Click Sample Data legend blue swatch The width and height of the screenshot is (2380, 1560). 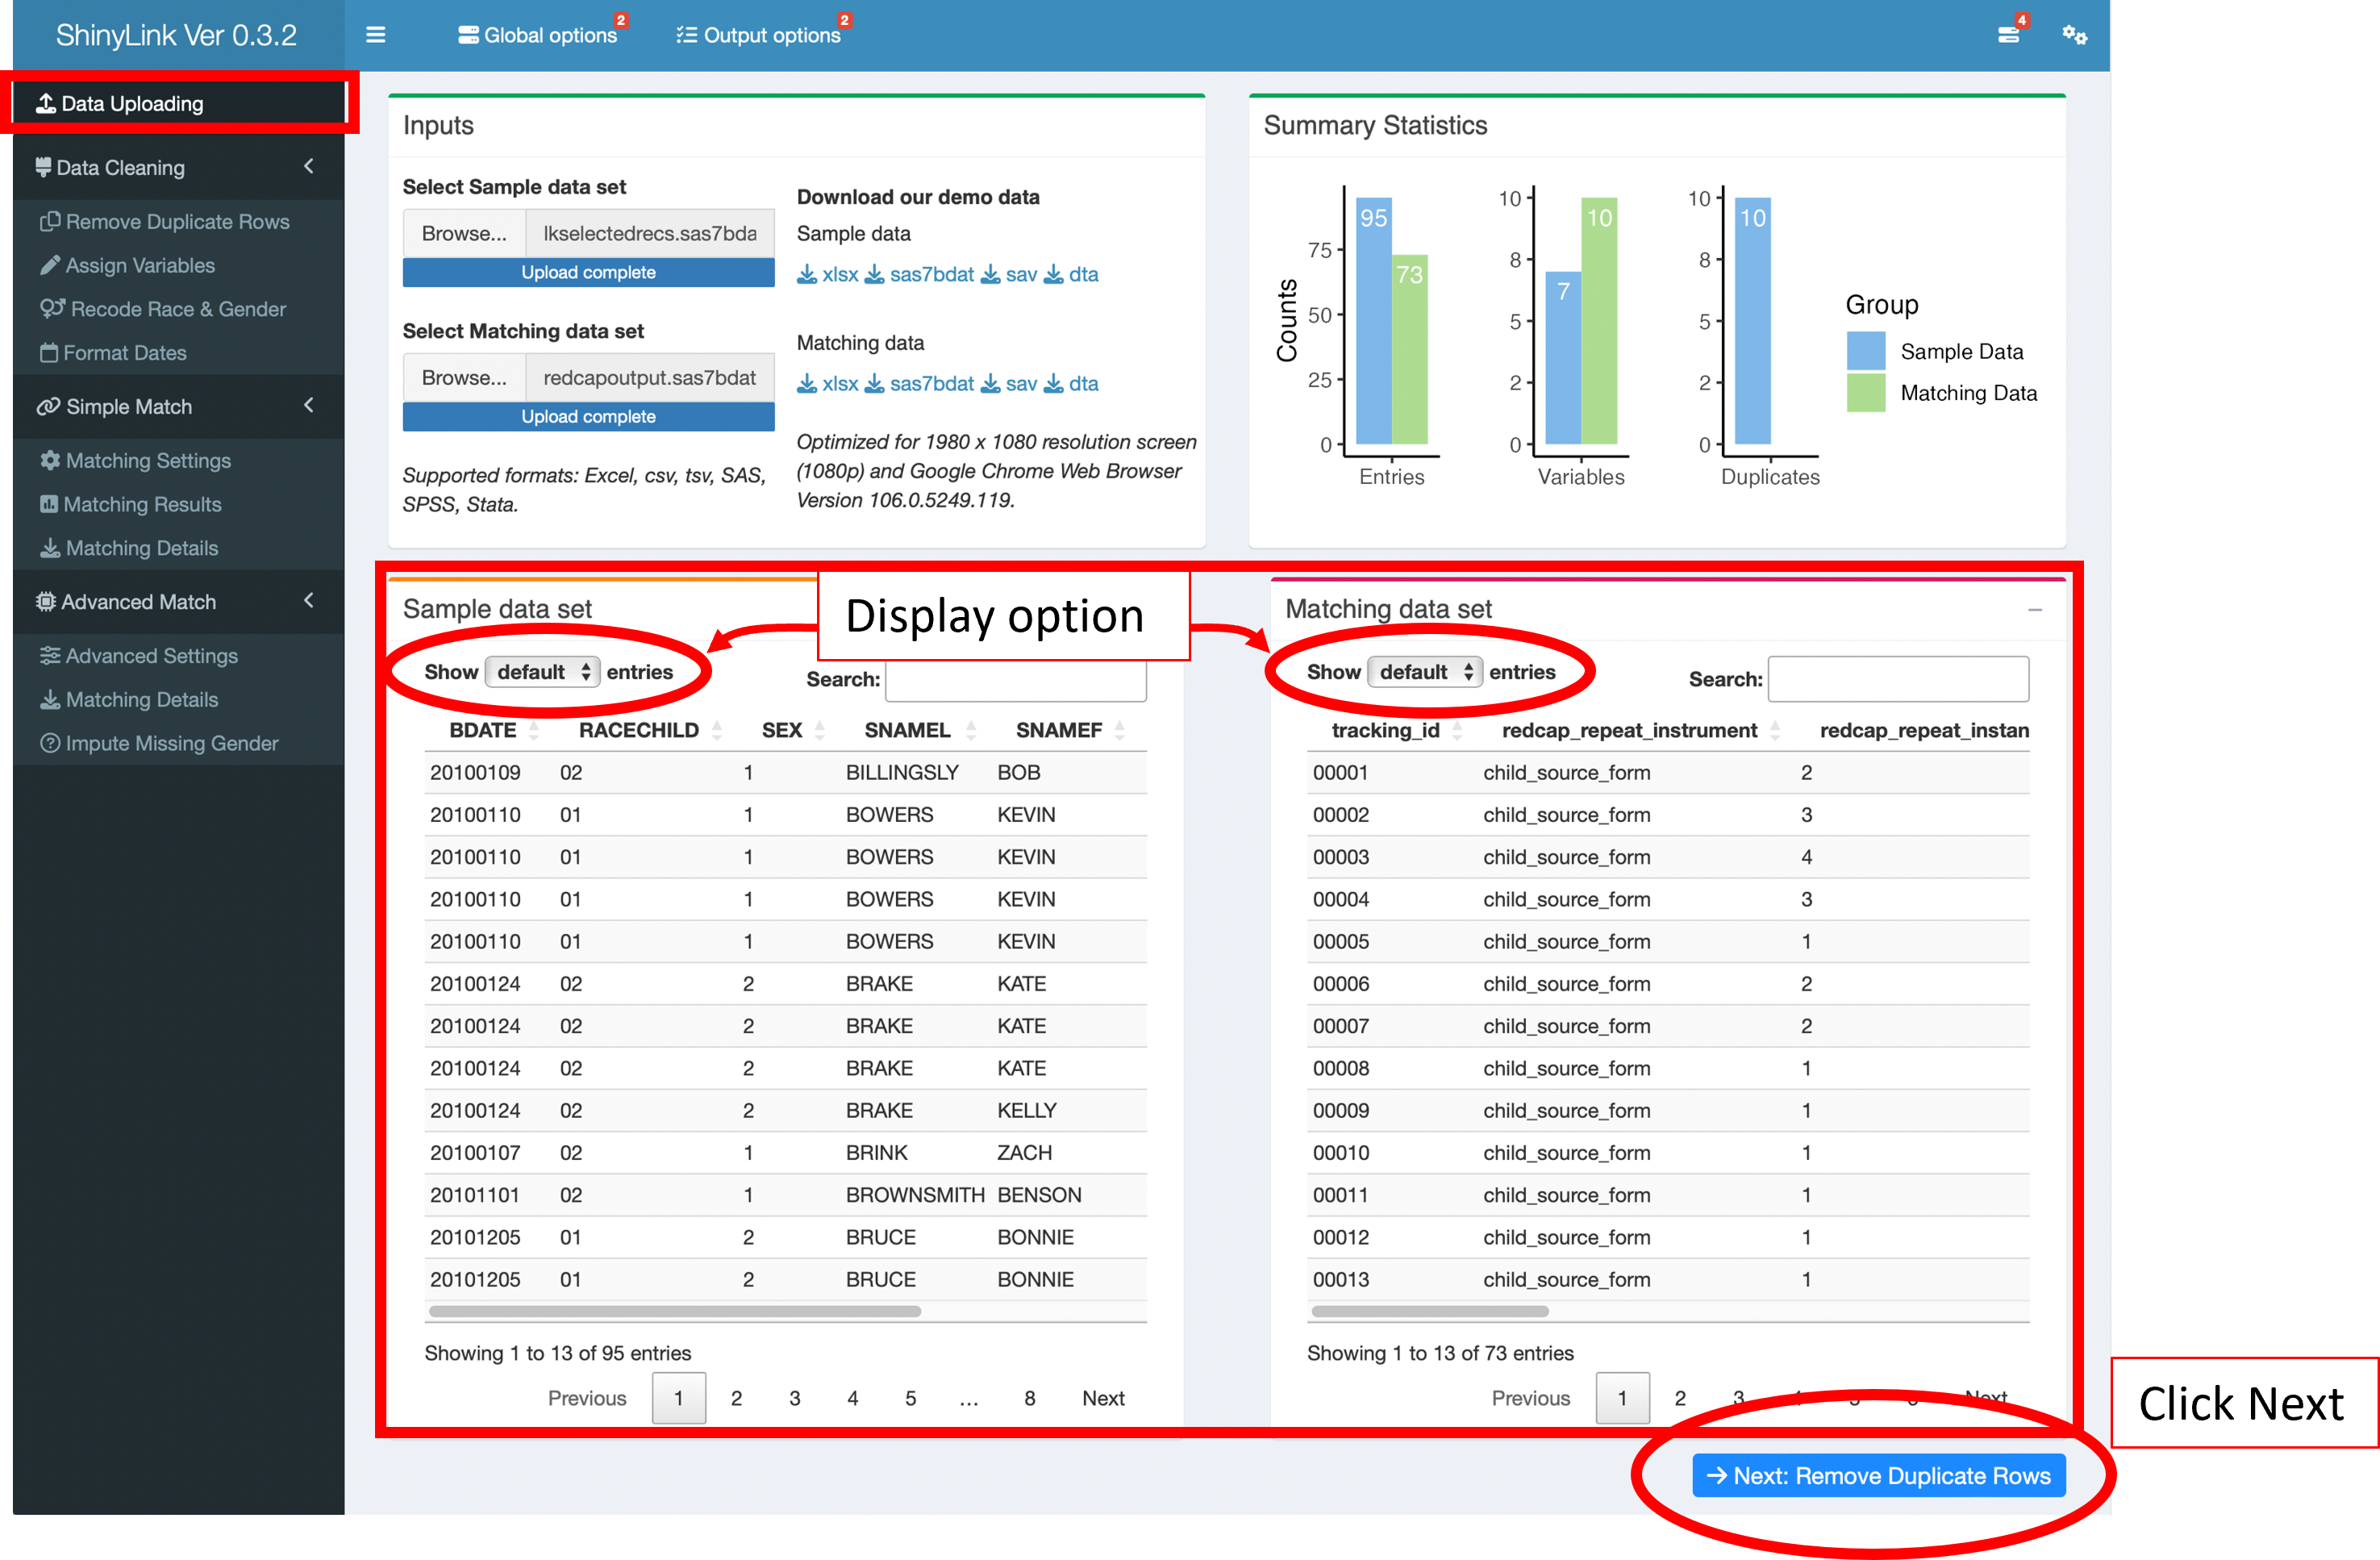coord(1867,352)
